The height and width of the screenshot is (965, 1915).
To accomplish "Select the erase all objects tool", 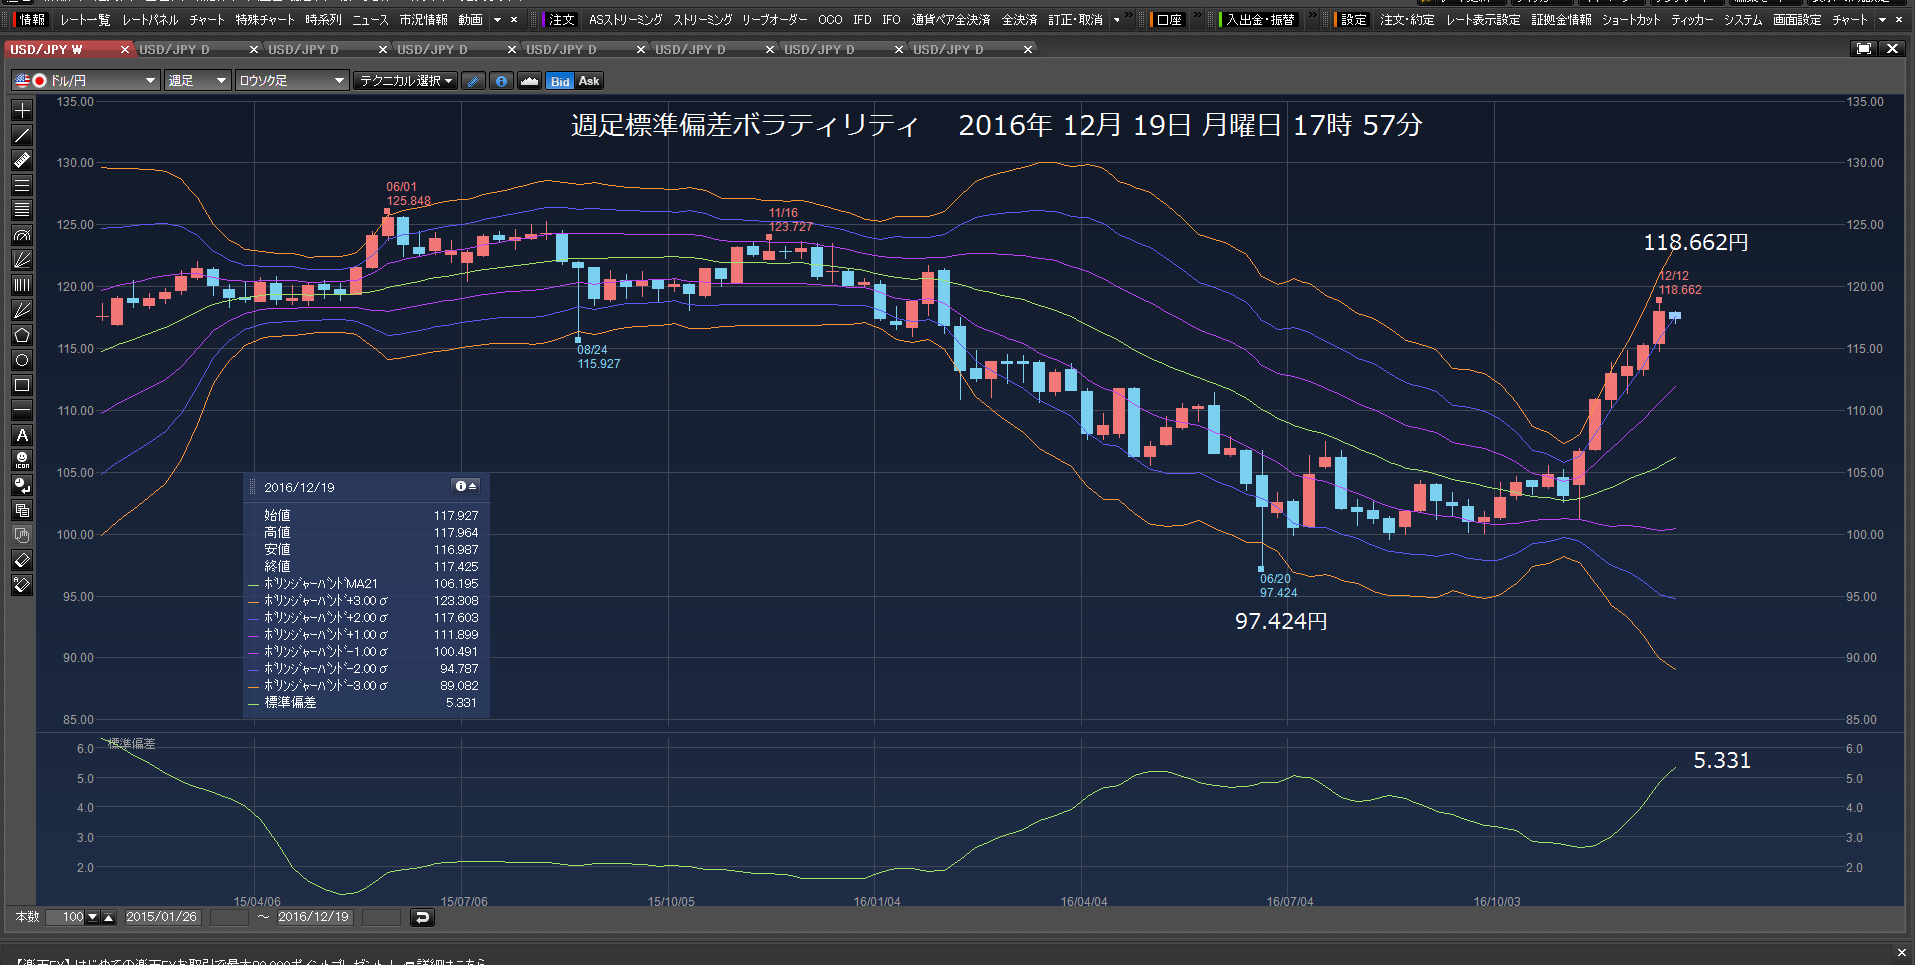I will pos(22,585).
